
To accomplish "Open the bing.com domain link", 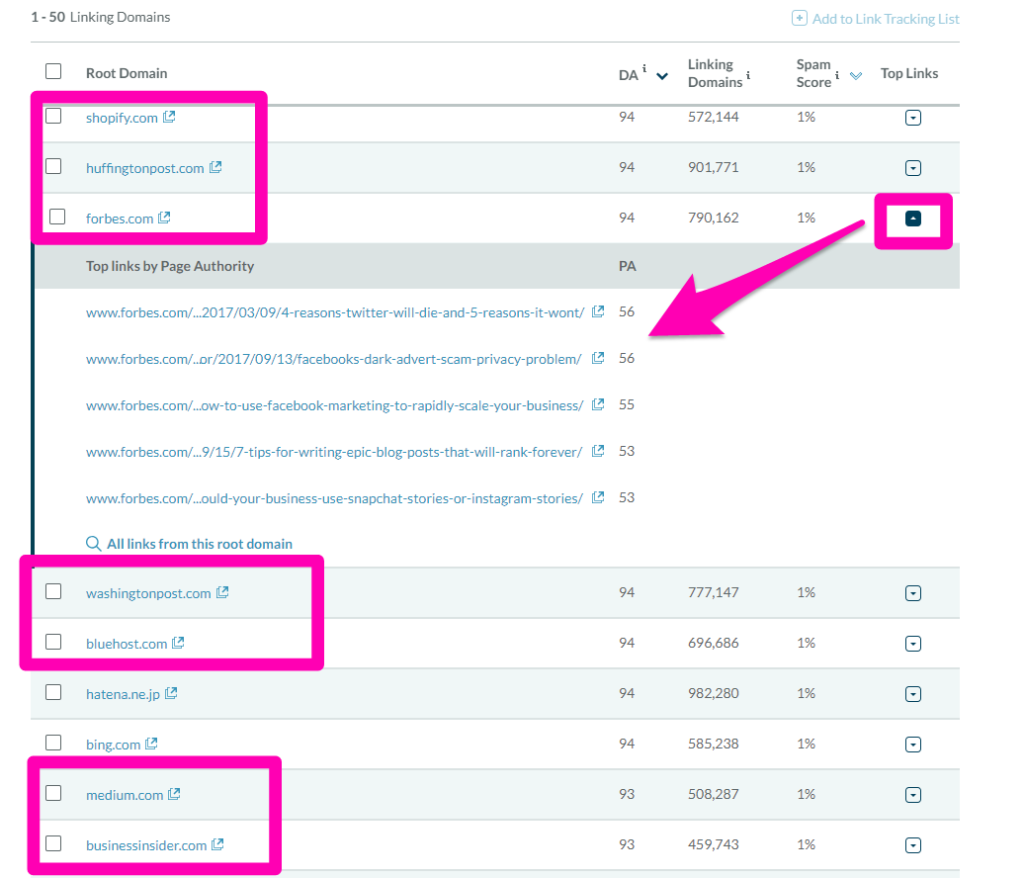I will (113, 744).
